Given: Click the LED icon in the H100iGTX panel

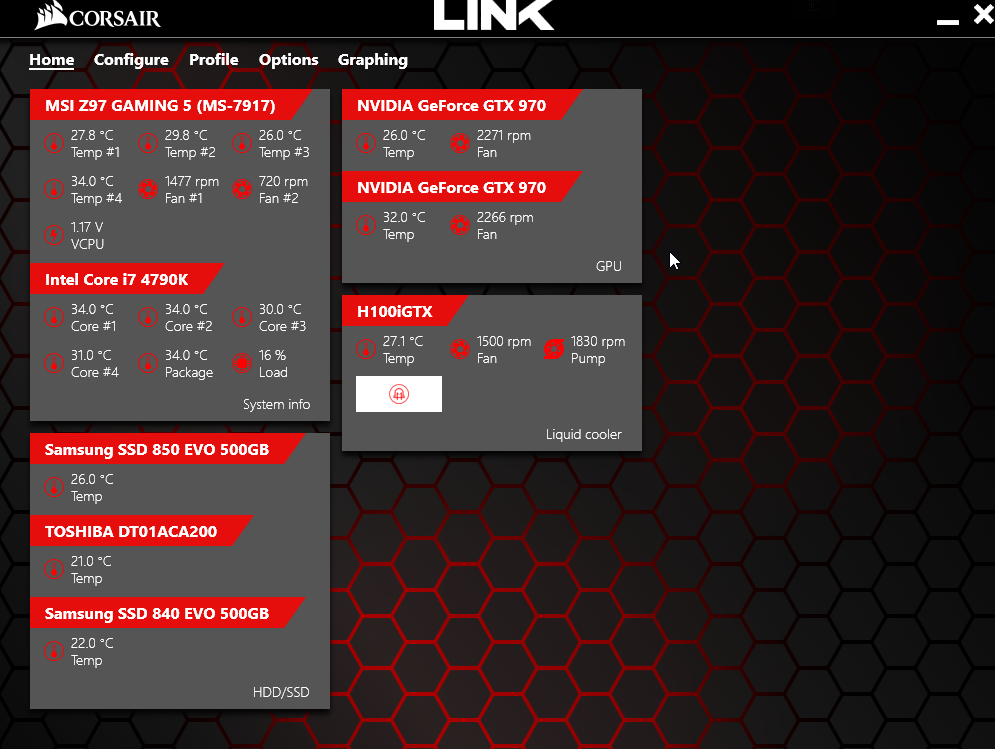Looking at the screenshot, I should point(399,394).
